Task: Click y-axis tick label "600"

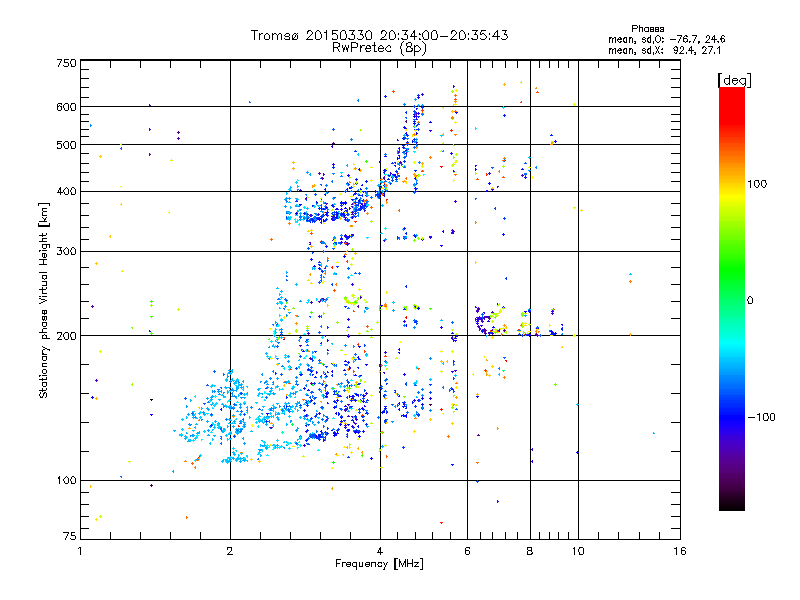Action: (66, 107)
